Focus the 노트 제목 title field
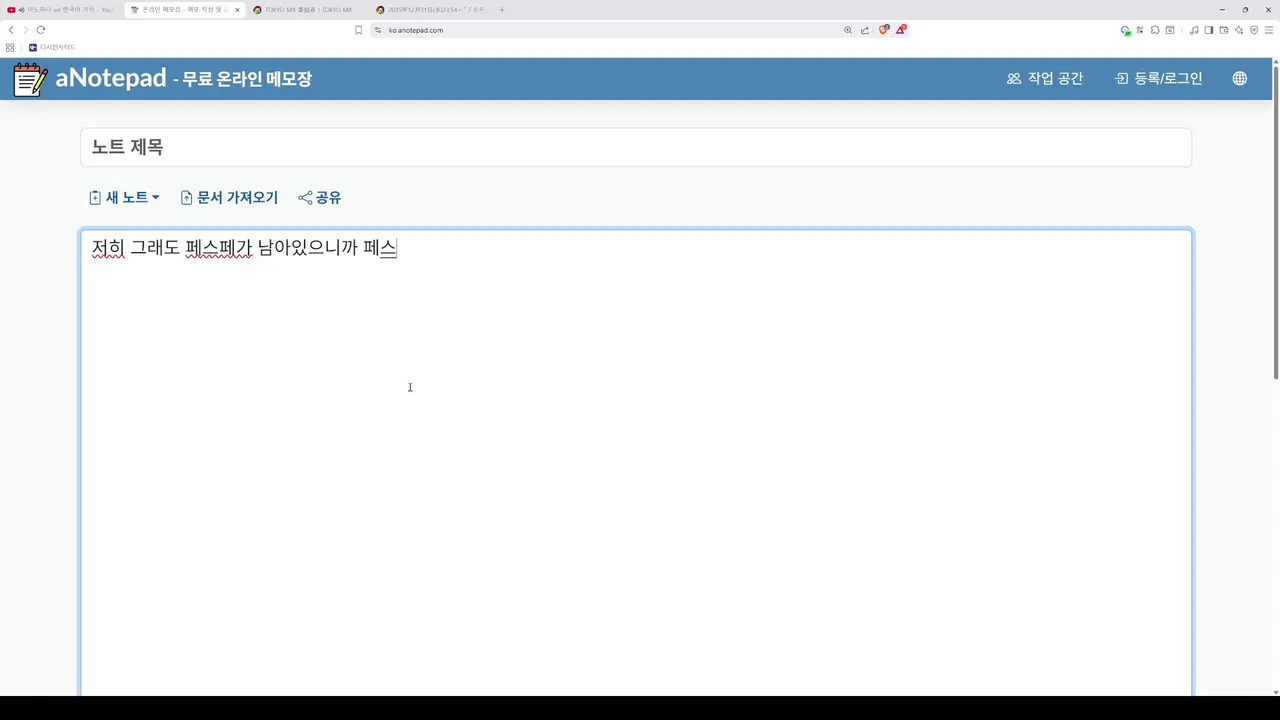This screenshot has width=1280, height=720. pyautogui.click(x=636, y=147)
